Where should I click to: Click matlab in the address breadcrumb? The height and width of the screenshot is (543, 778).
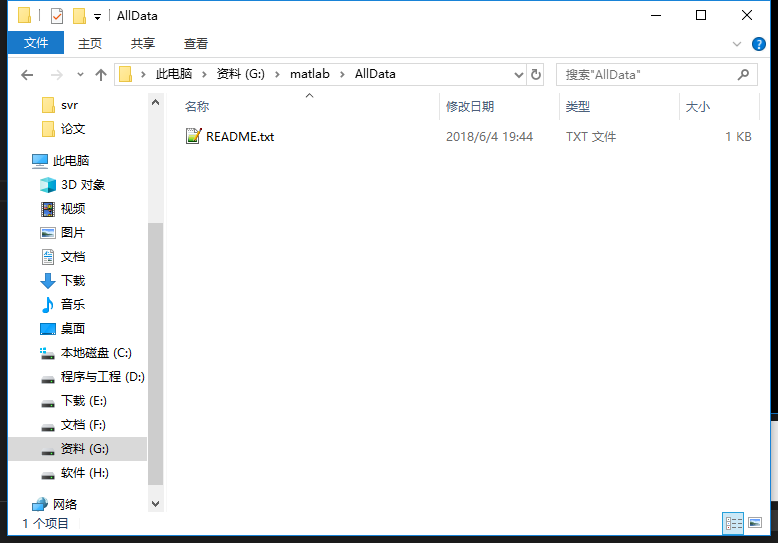(x=308, y=75)
